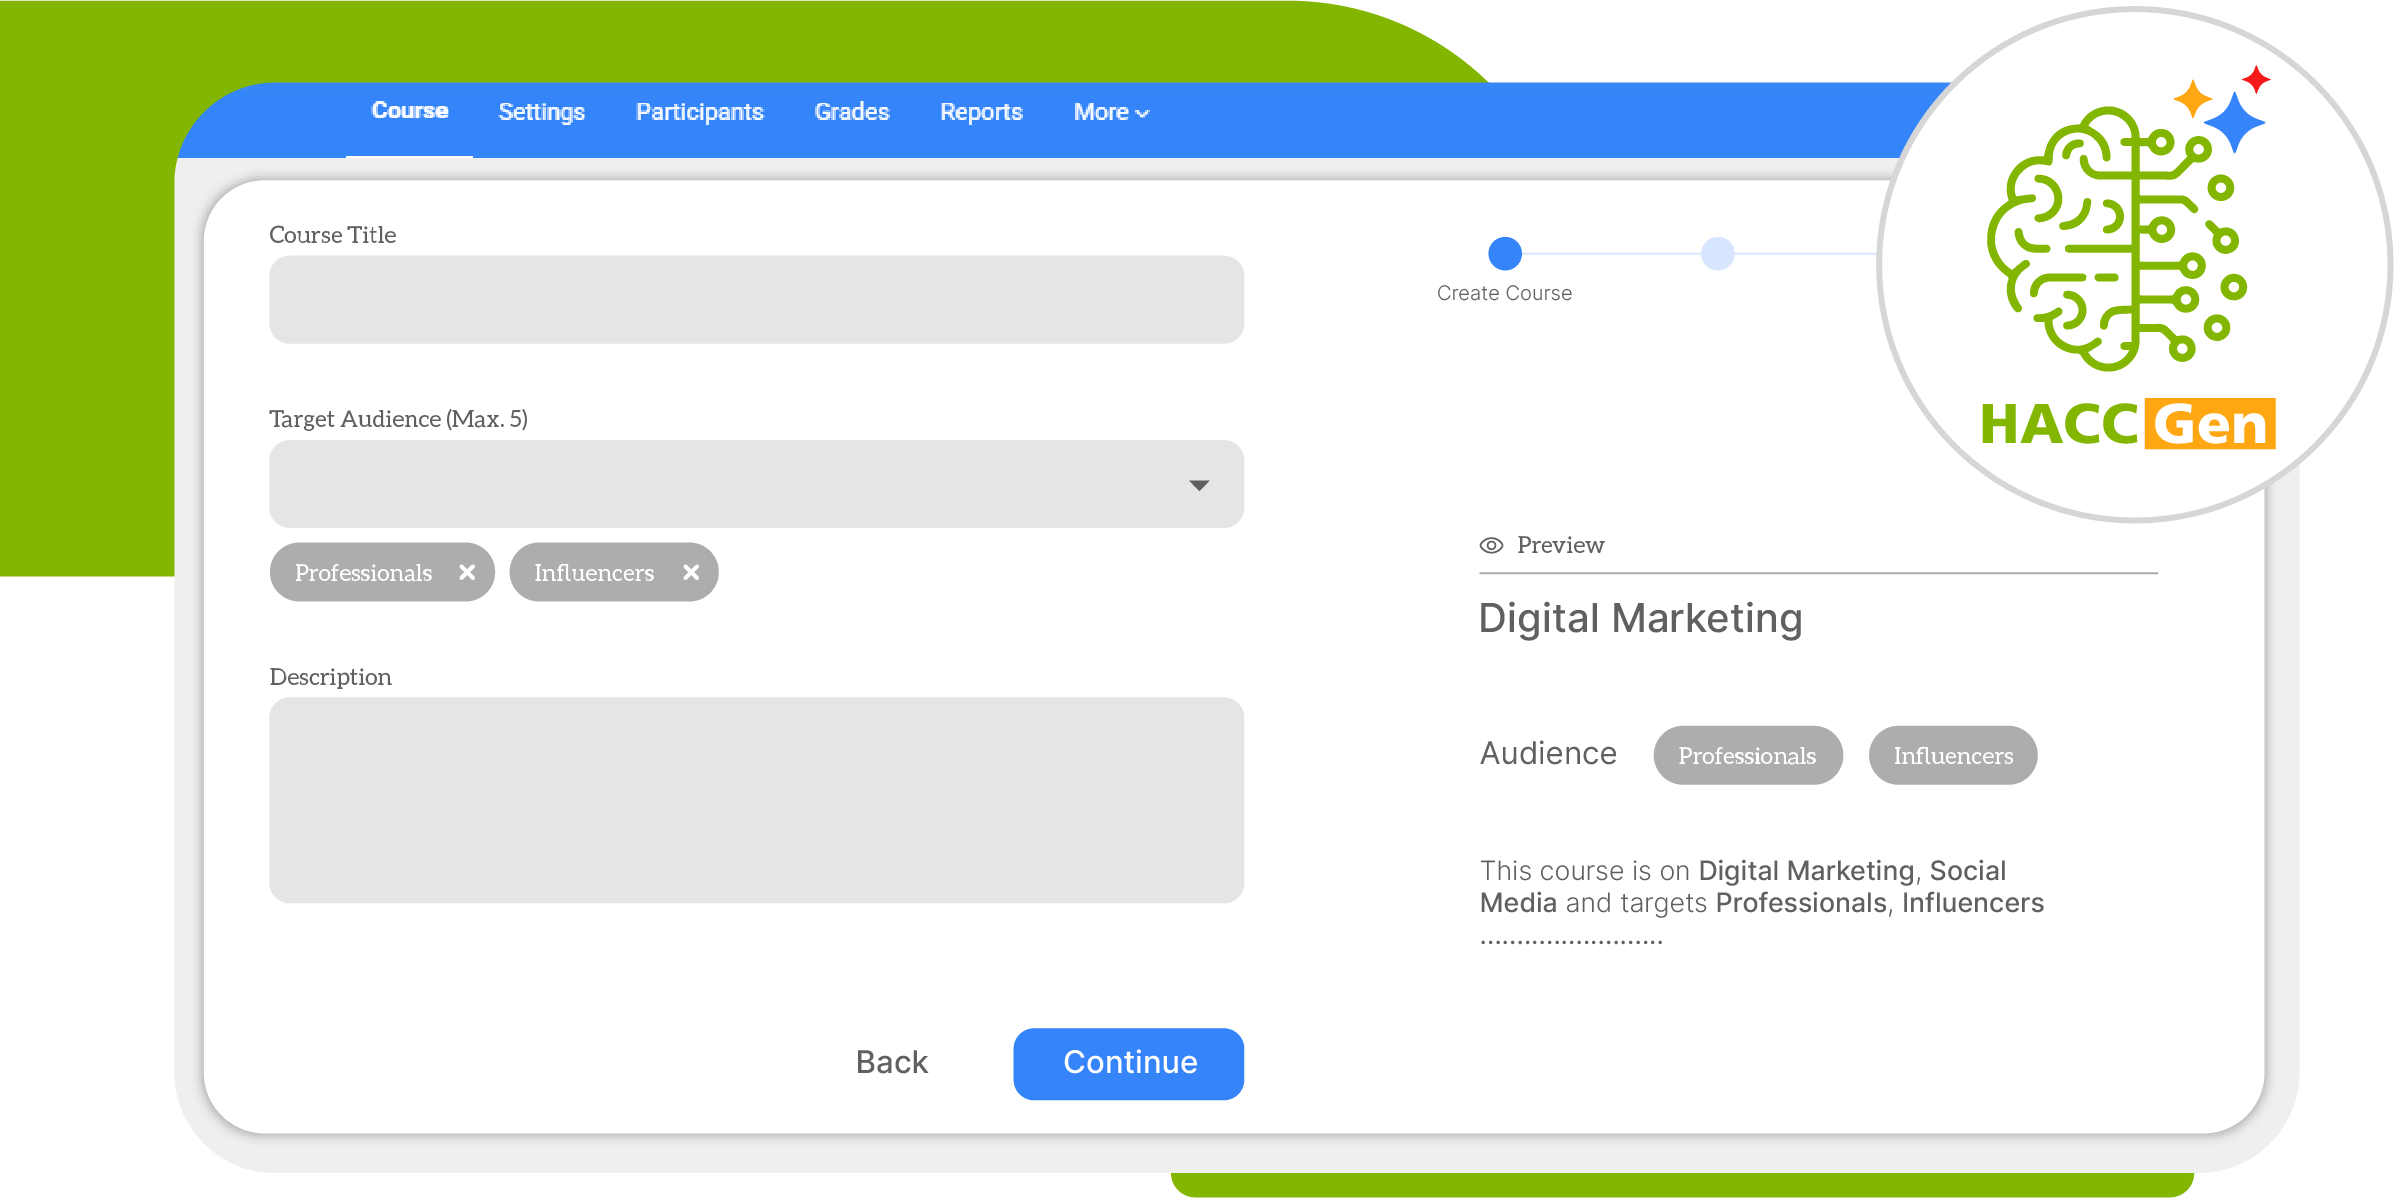Click inside the Description text area
This screenshot has height=1198, width=2394.
pos(756,800)
